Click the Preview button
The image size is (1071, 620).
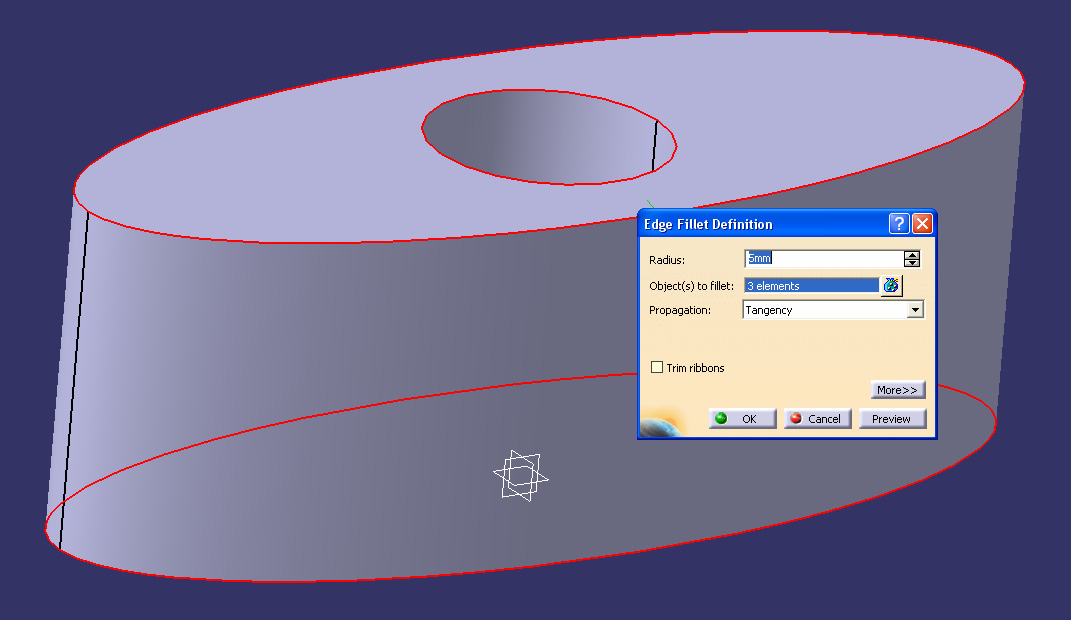point(892,419)
